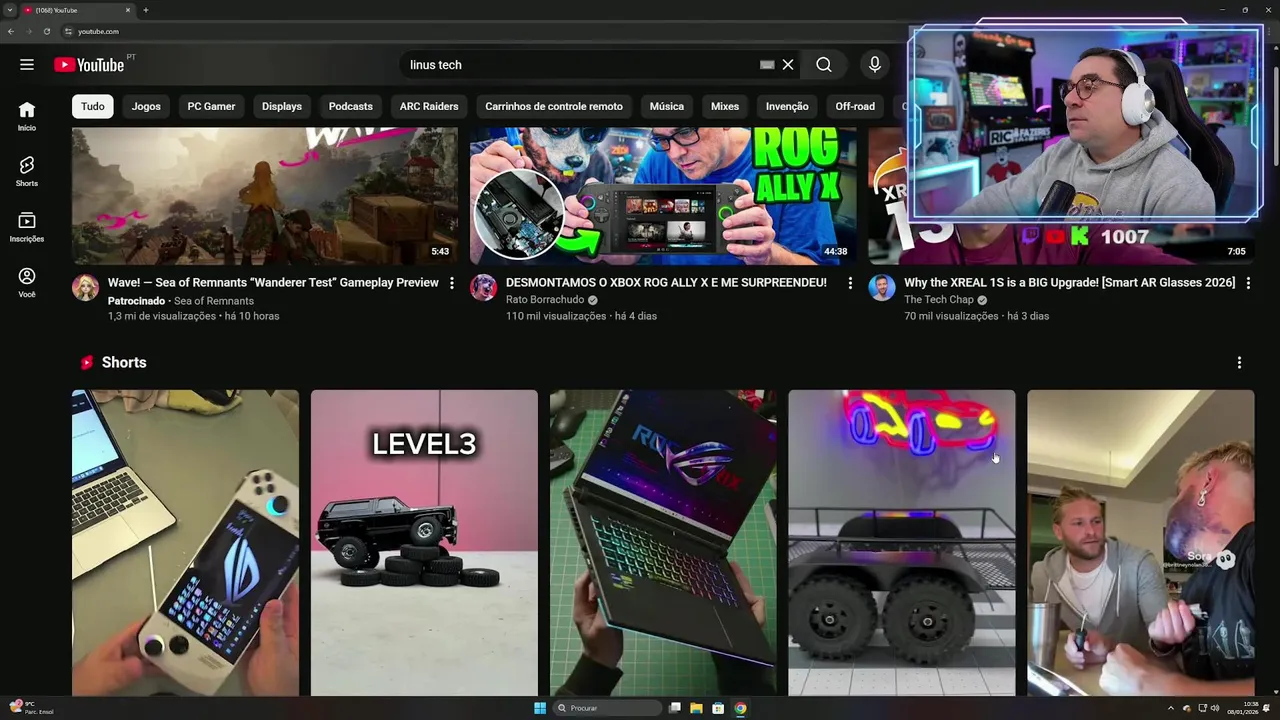Open options for the XREAL 1S video

(1248, 283)
